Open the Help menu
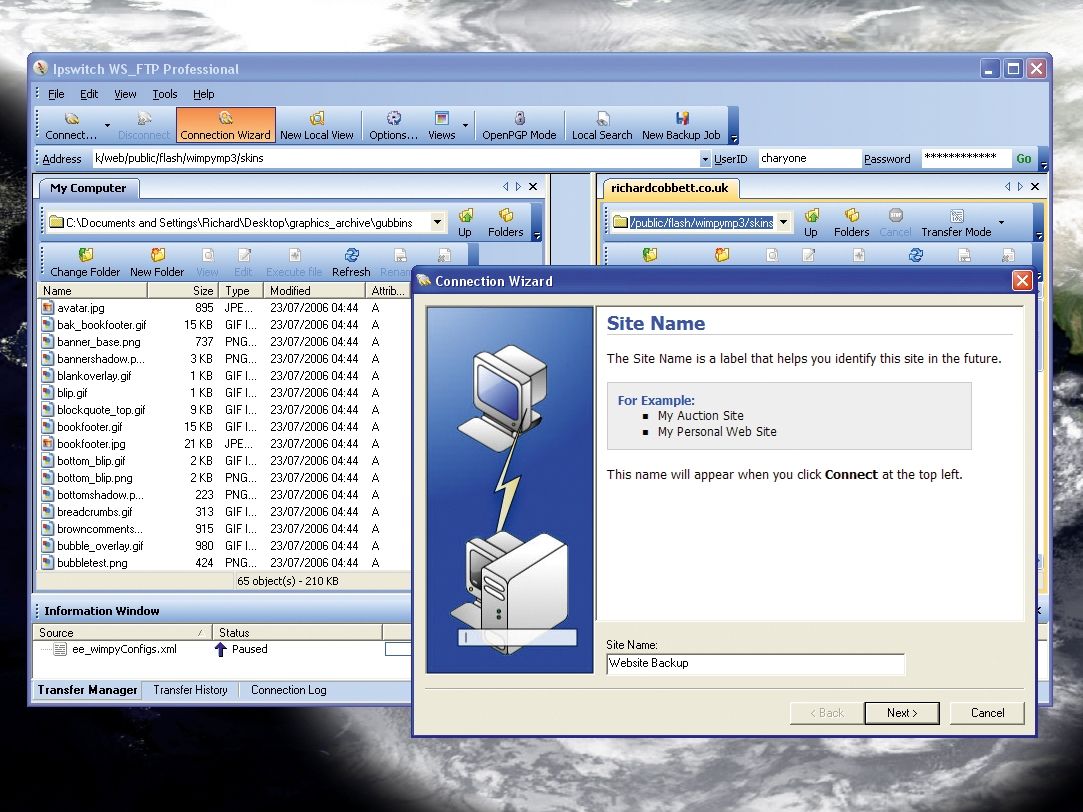Viewport: 1083px width, 812px height. tap(204, 94)
